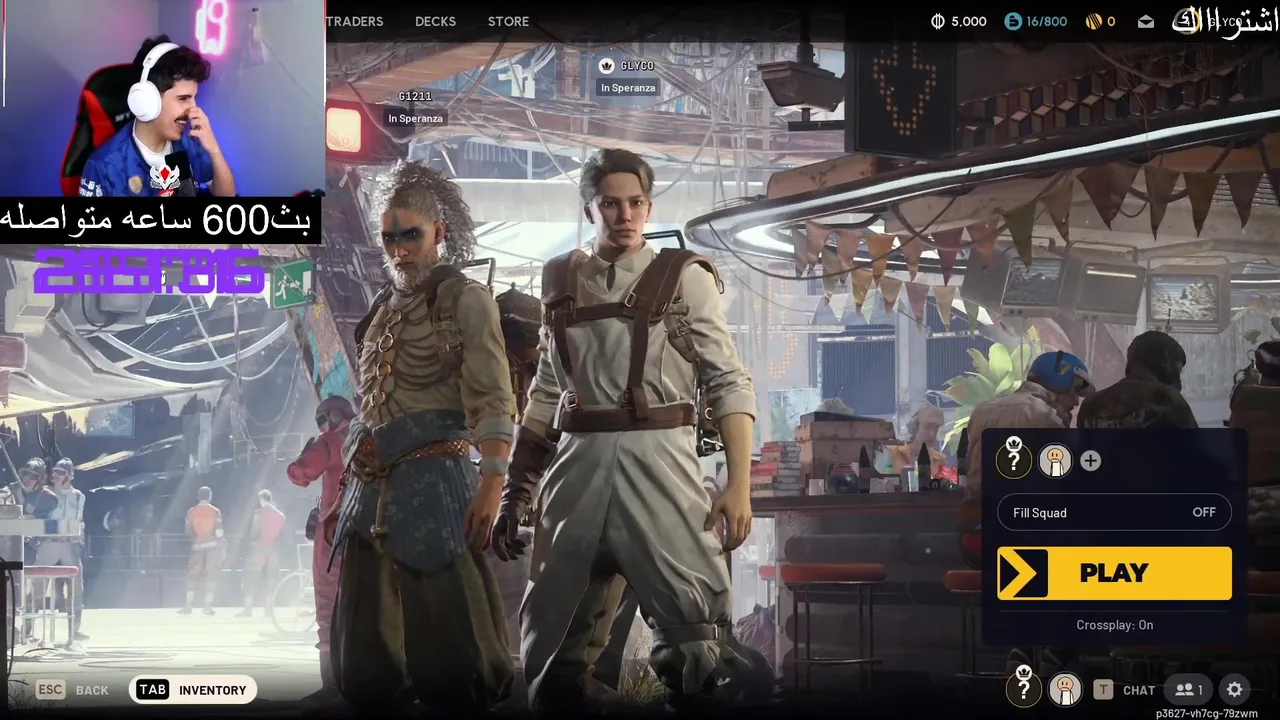Toggle the Crossplay: On setting
The height and width of the screenshot is (720, 1280).
[1114, 625]
